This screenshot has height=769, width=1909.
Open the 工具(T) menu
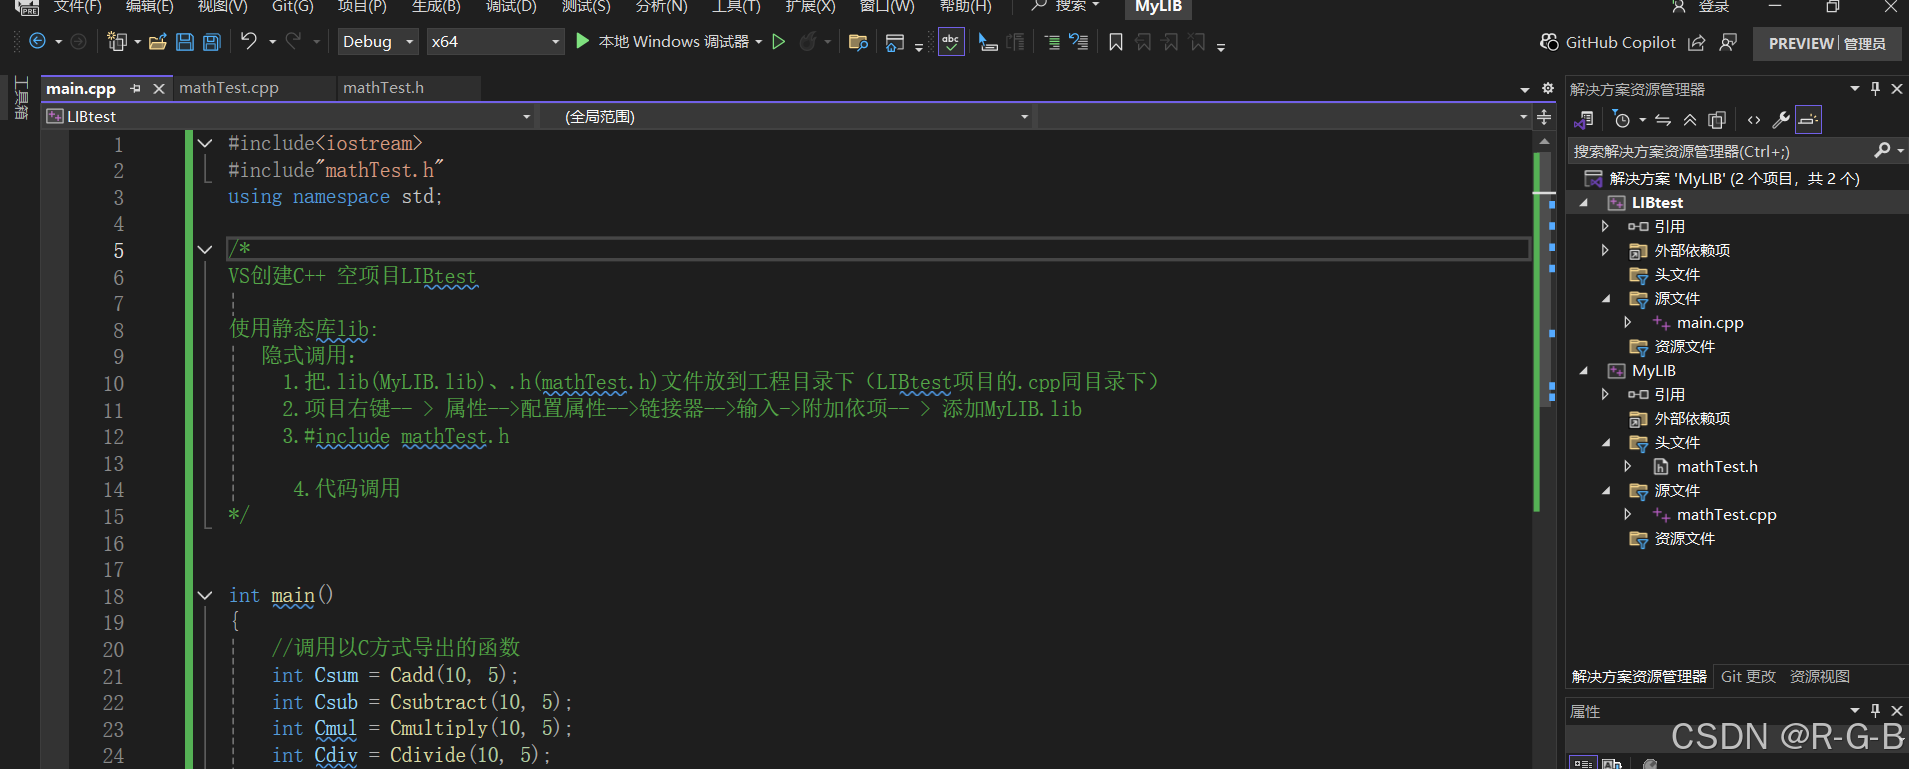pos(736,7)
